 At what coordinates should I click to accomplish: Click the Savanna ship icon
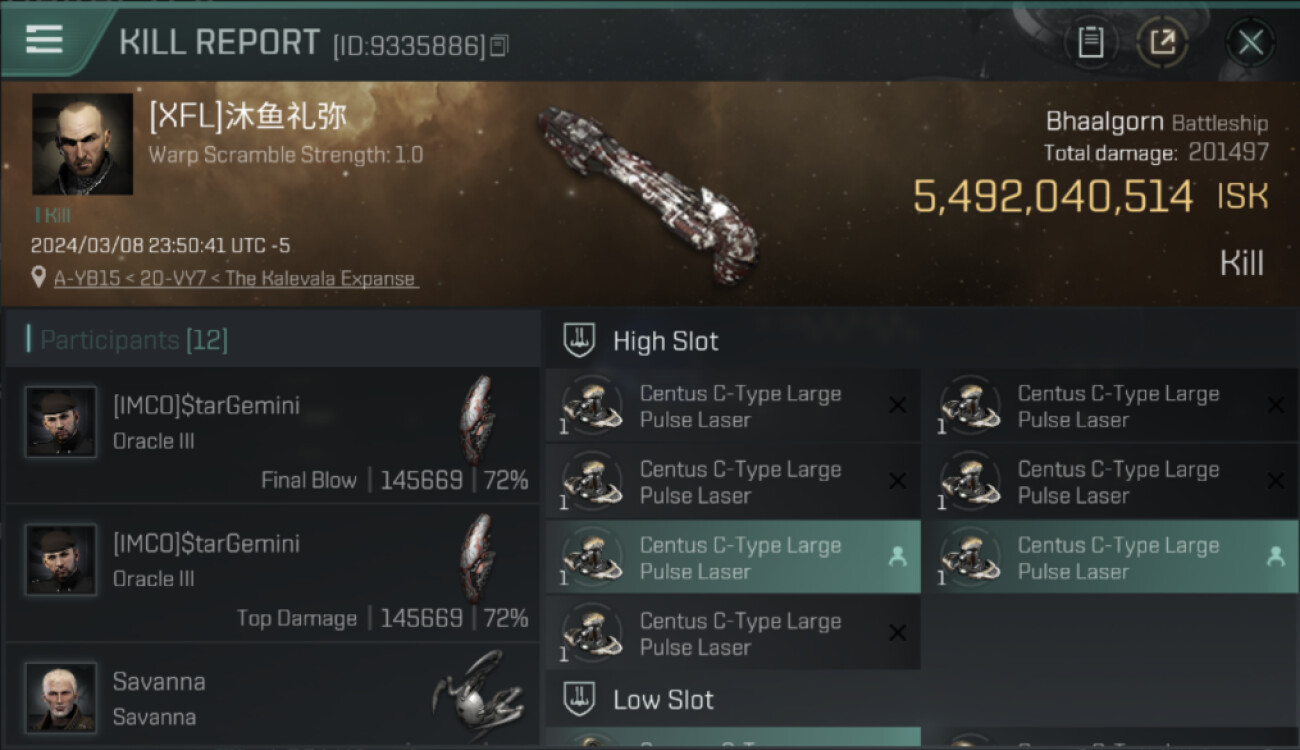[x=478, y=694]
